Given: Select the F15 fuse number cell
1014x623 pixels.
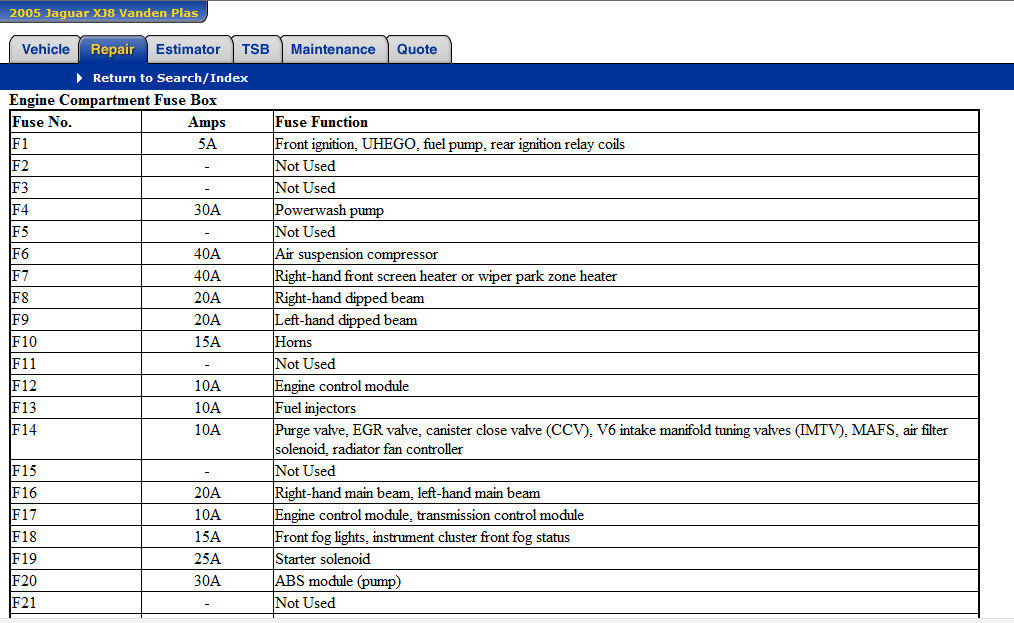Looking at the screenshot, I should 76,470.
